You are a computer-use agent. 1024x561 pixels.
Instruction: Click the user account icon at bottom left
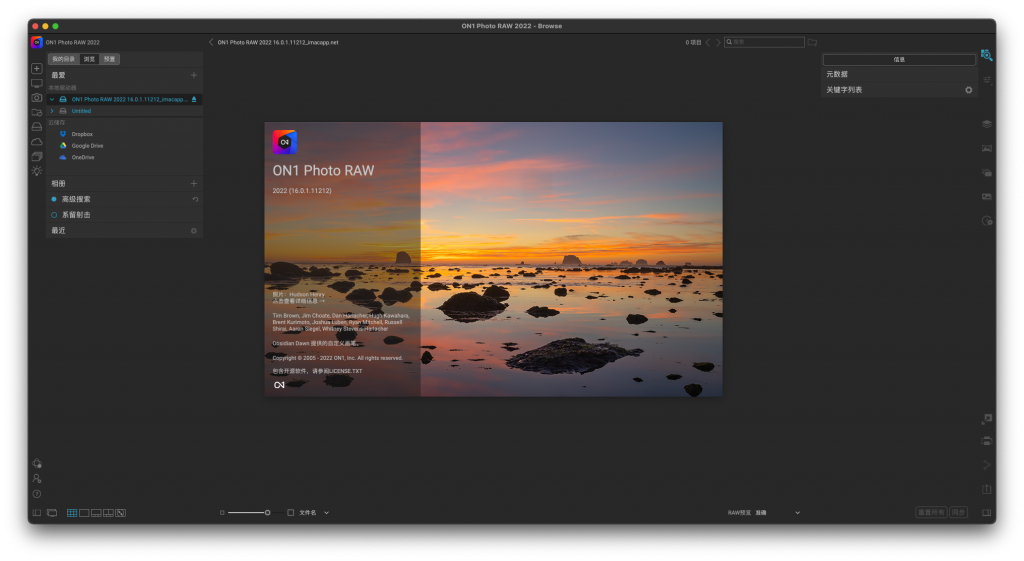(x=37, y=478)
